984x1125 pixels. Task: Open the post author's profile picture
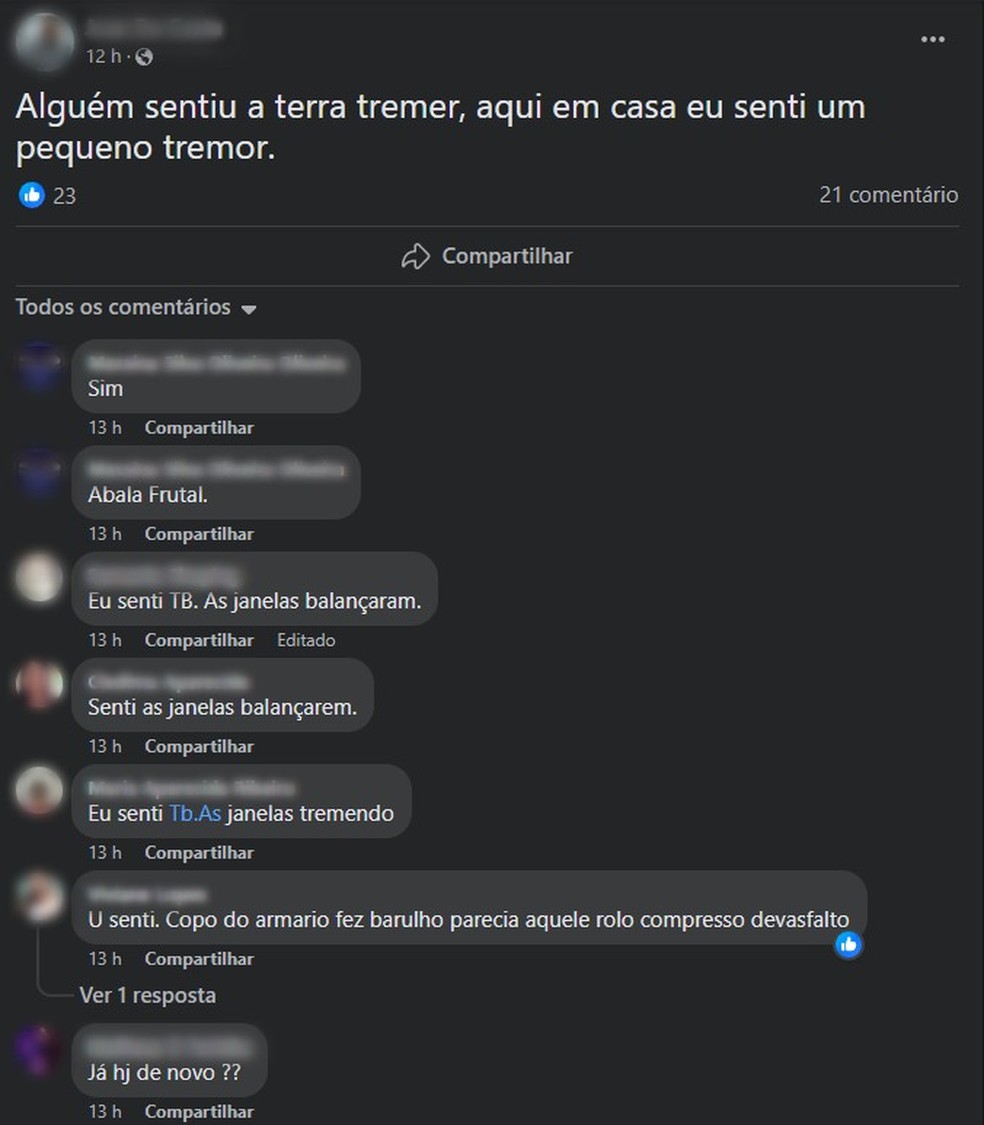pos(44,42)
